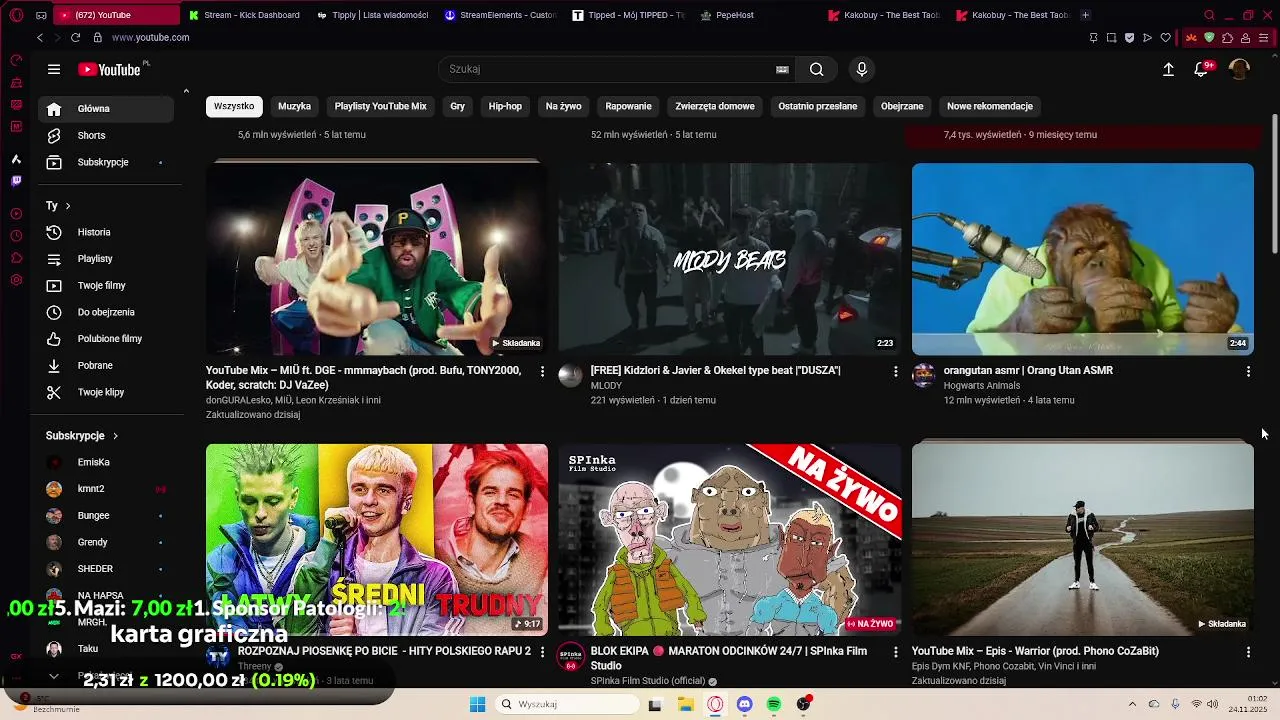
Task: Expand the Ty section
Action: pos(58,206)
